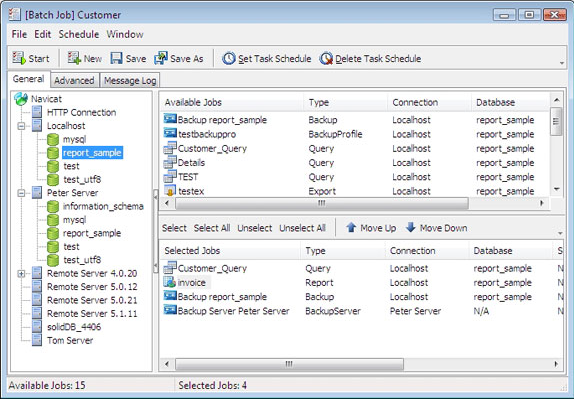Click the General tab
Viewport: 574px width, 399px height.
tap(29, 79)
